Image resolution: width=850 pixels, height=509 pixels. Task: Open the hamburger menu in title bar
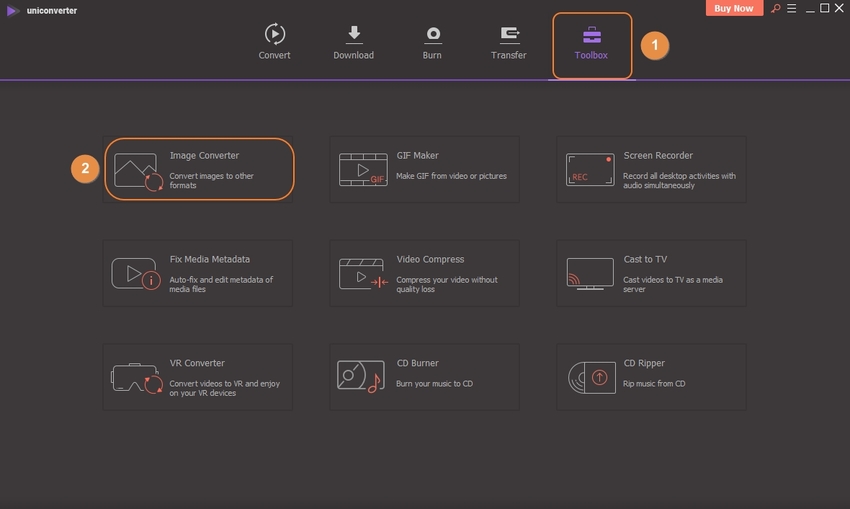[x=790, y=9]
